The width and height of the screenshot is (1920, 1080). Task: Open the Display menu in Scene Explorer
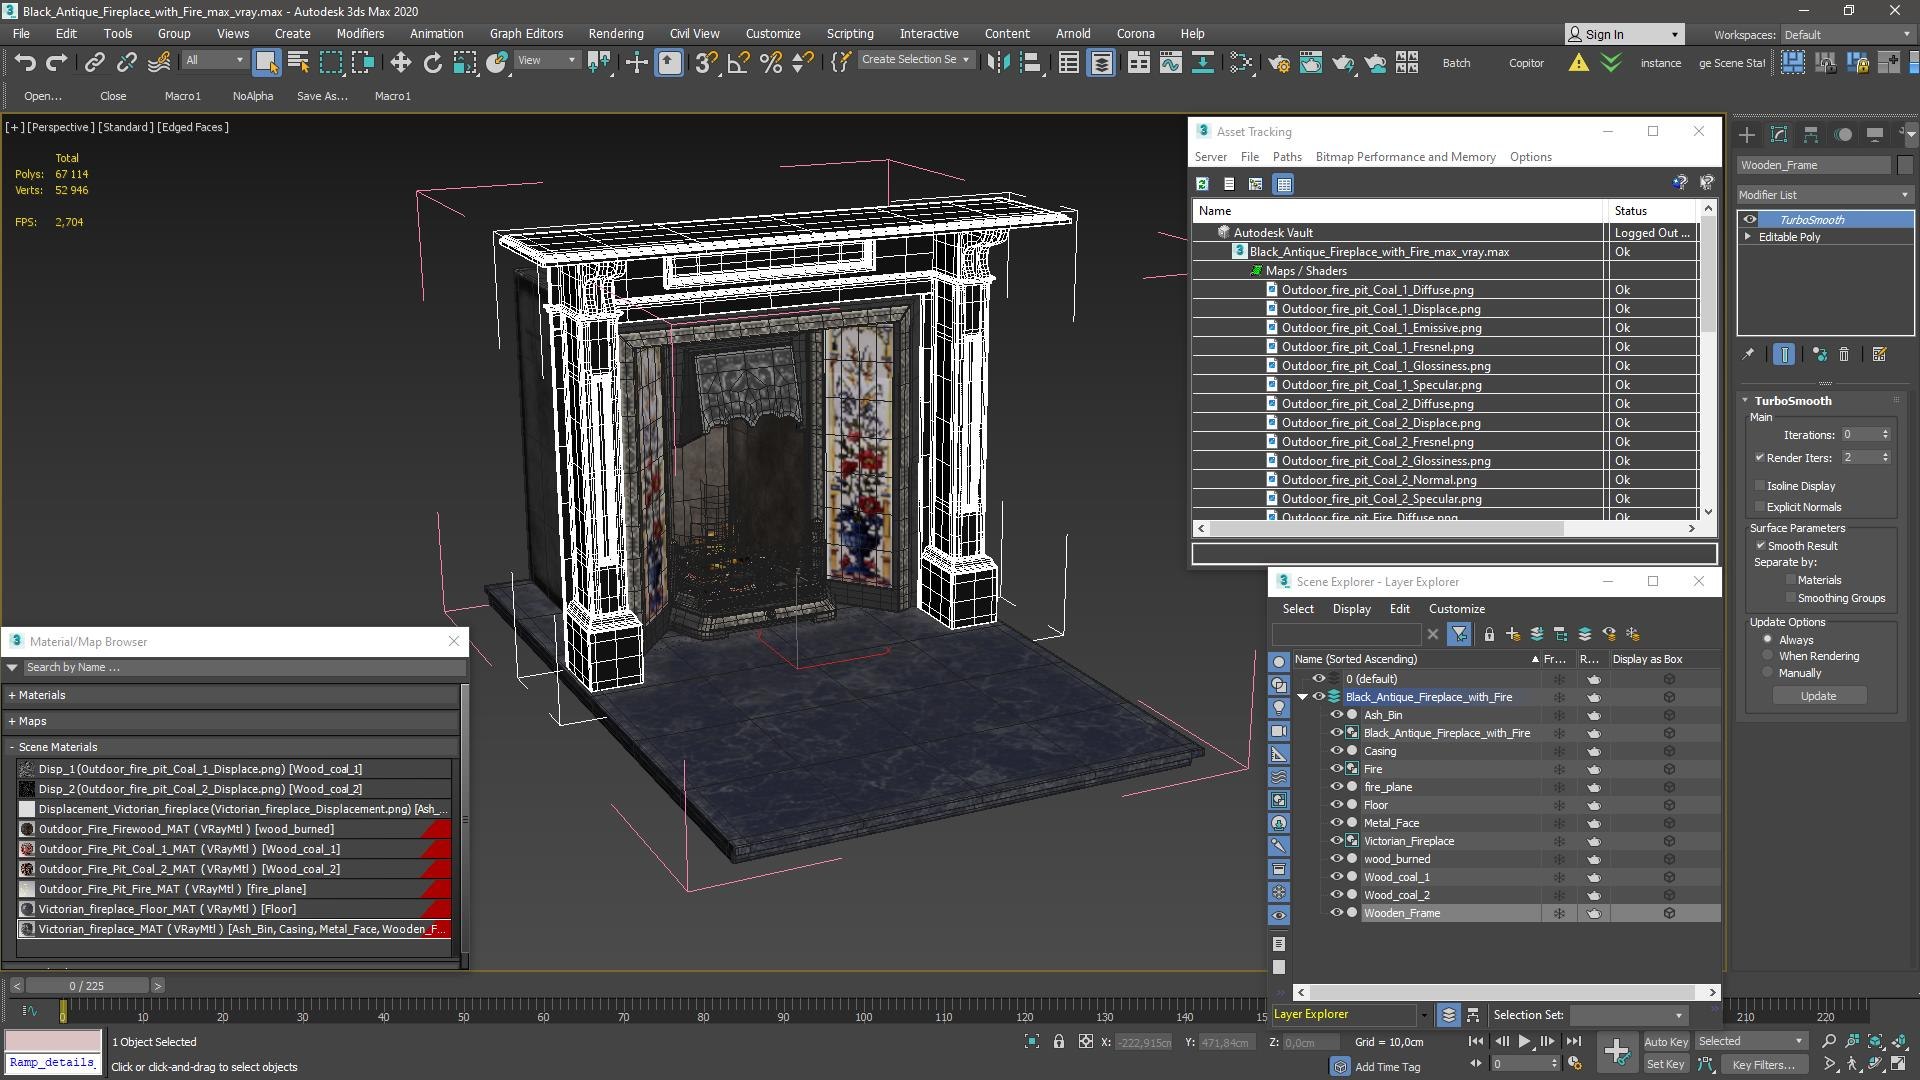pyautogui.click(x=1351, y=609)
